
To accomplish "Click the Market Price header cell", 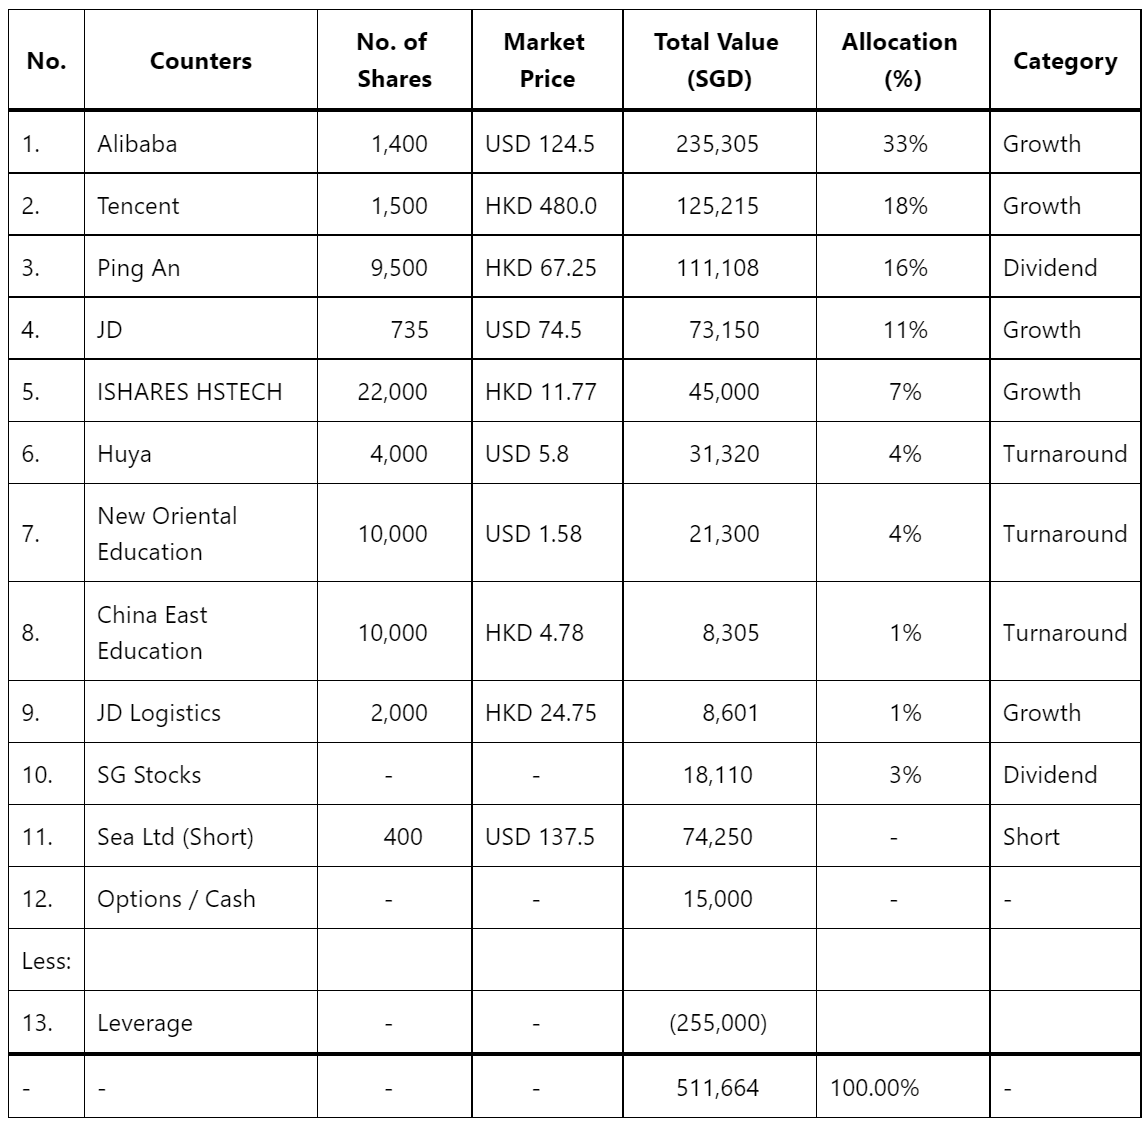I will coord(545,61).
